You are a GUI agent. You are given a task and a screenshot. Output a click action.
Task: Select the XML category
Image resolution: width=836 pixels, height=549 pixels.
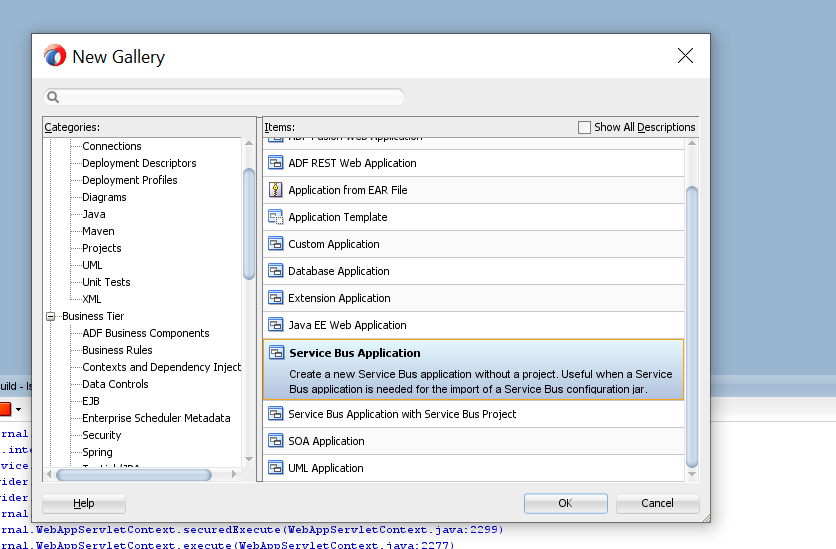click(92, 300)
